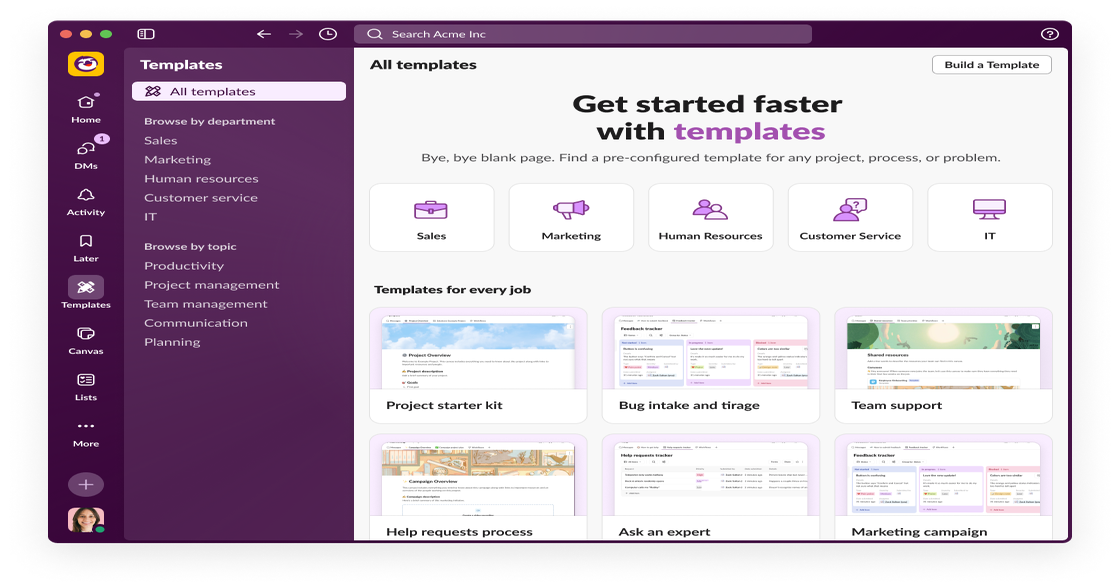1120x588 pixels.
Task: Open Home from the Slack rail
Action: click(x=86, y=103)
